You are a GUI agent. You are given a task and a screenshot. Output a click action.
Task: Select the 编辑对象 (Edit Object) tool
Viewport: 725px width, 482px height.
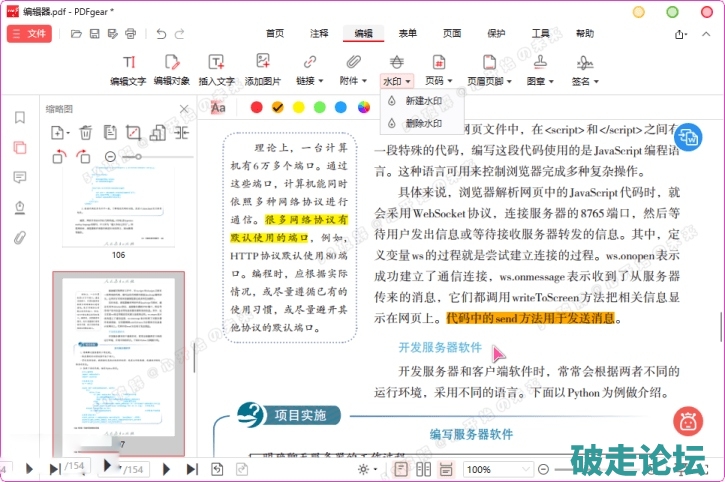click(x=171, y=68)
